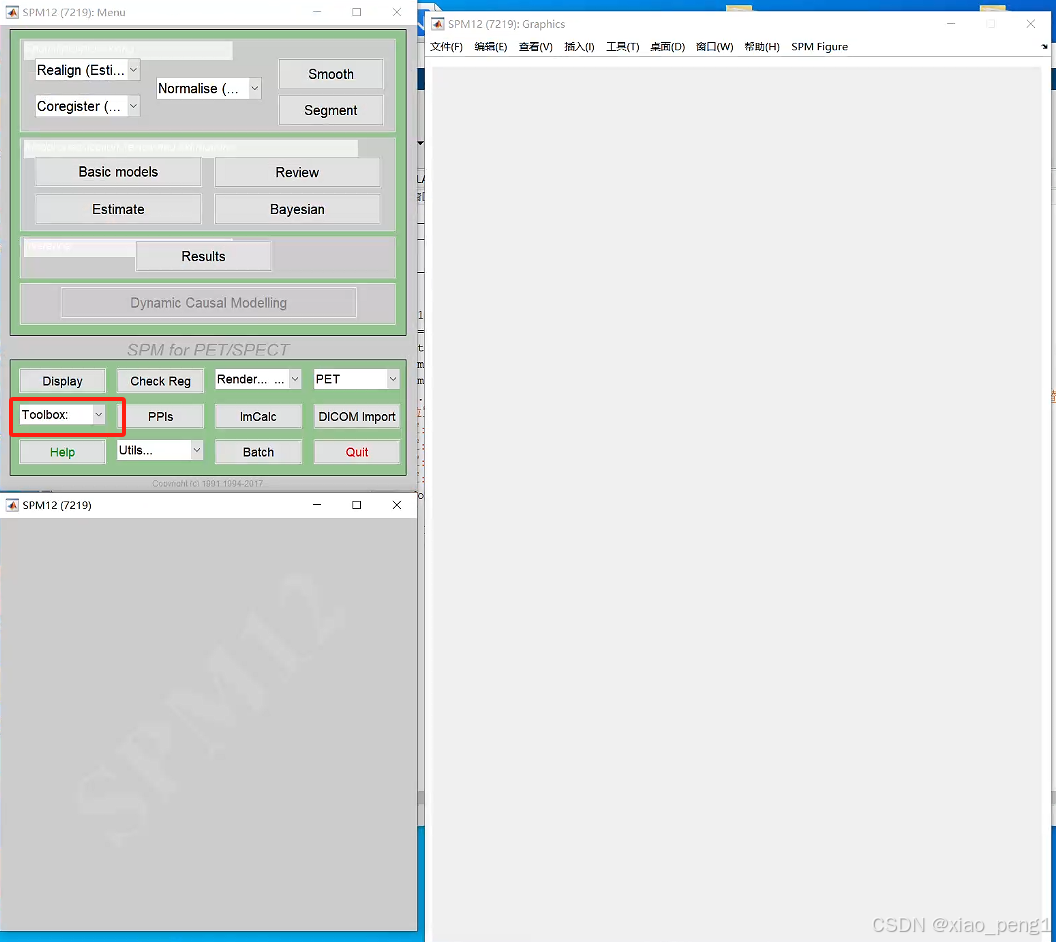The width and height of the screenshot is (1056, 942).
Task: Open ImCalc image calculator
Action: 258,417
